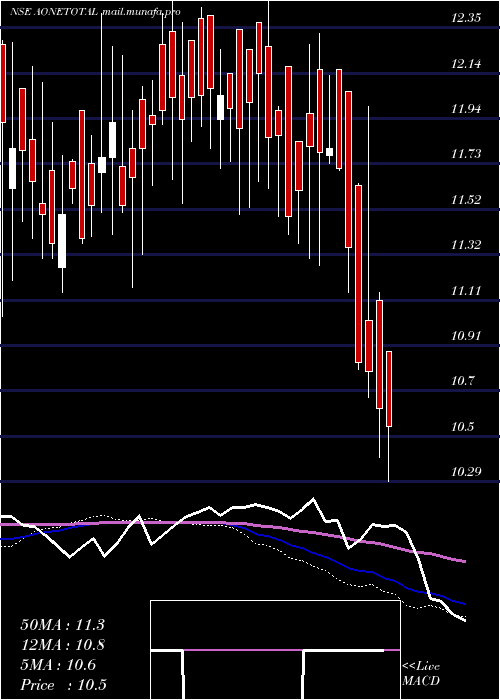
Task: Click the 10.5 price axis label
Action: click(462, 427)
